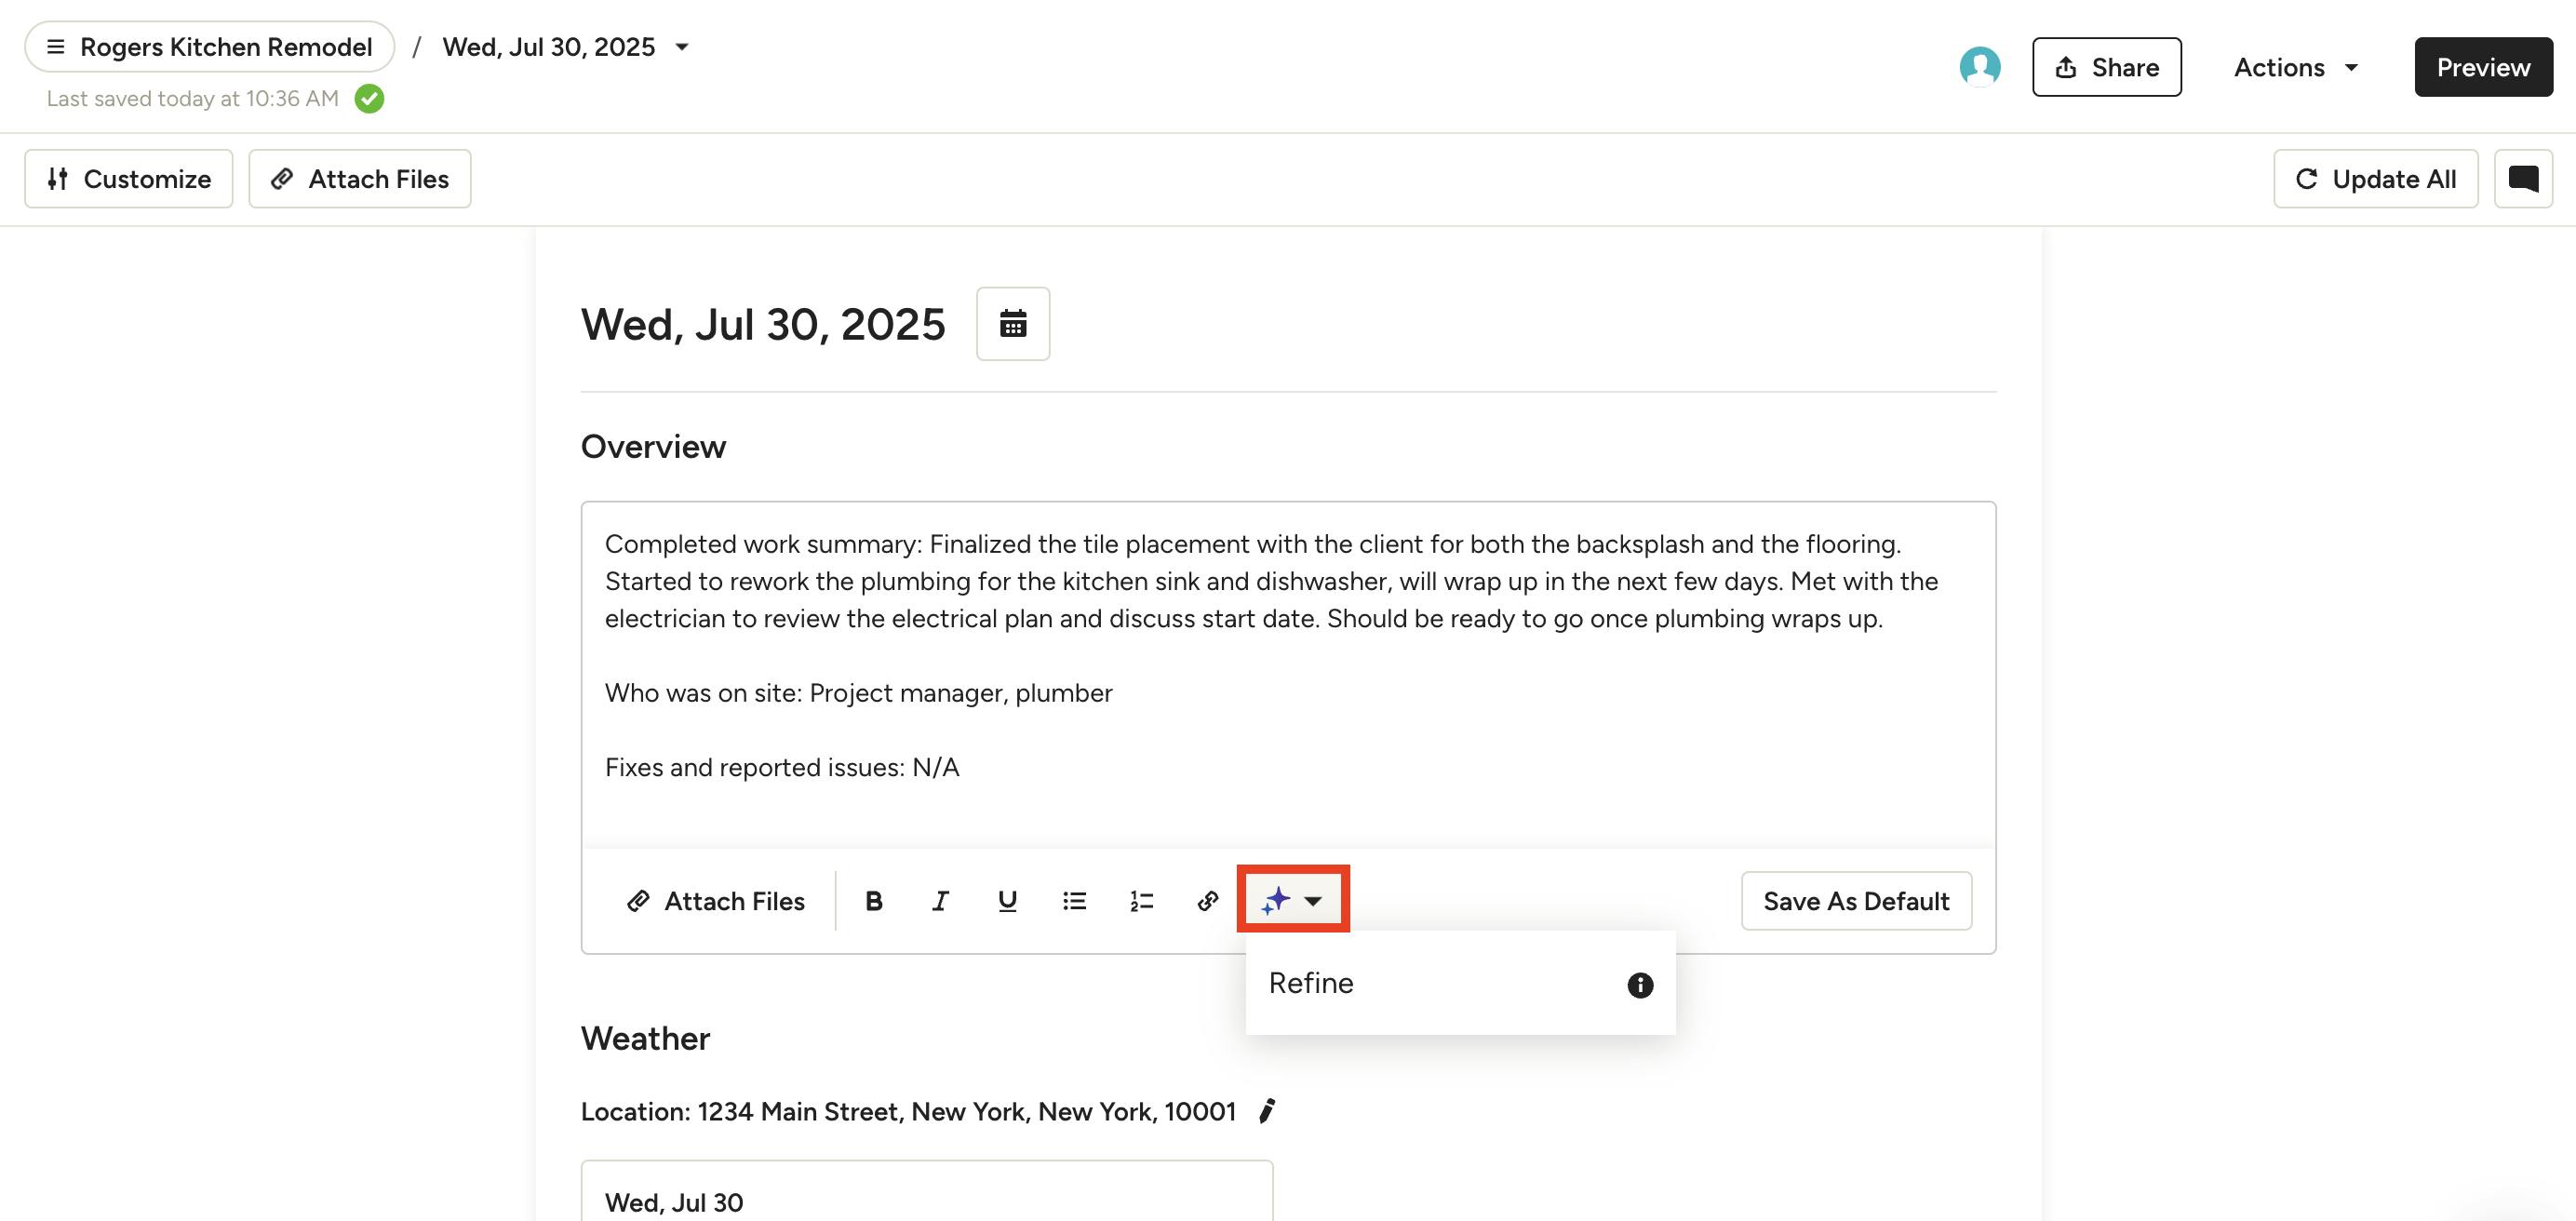Toggle bold formatting in the Overview editor
The image size is (2576, 1221).
(x=873, y=900)
